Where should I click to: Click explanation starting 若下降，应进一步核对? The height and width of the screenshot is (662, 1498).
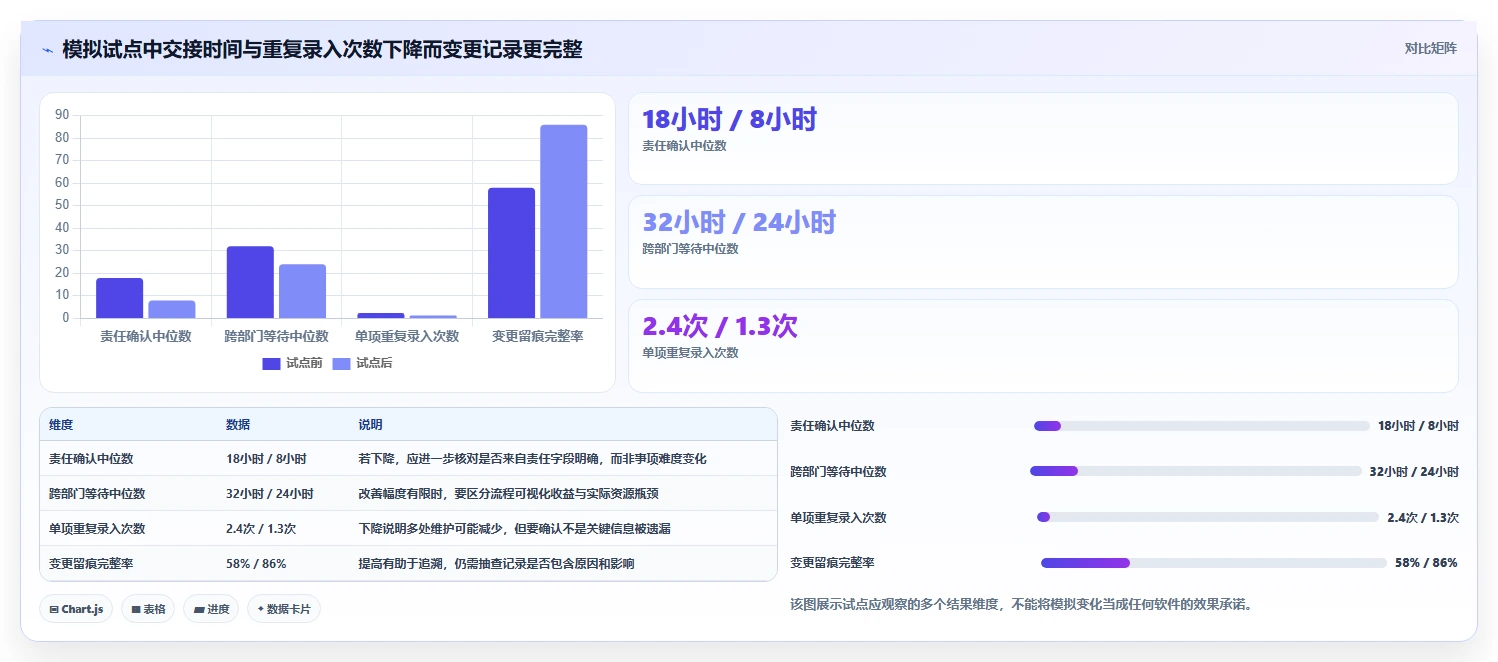coord(532,459)
